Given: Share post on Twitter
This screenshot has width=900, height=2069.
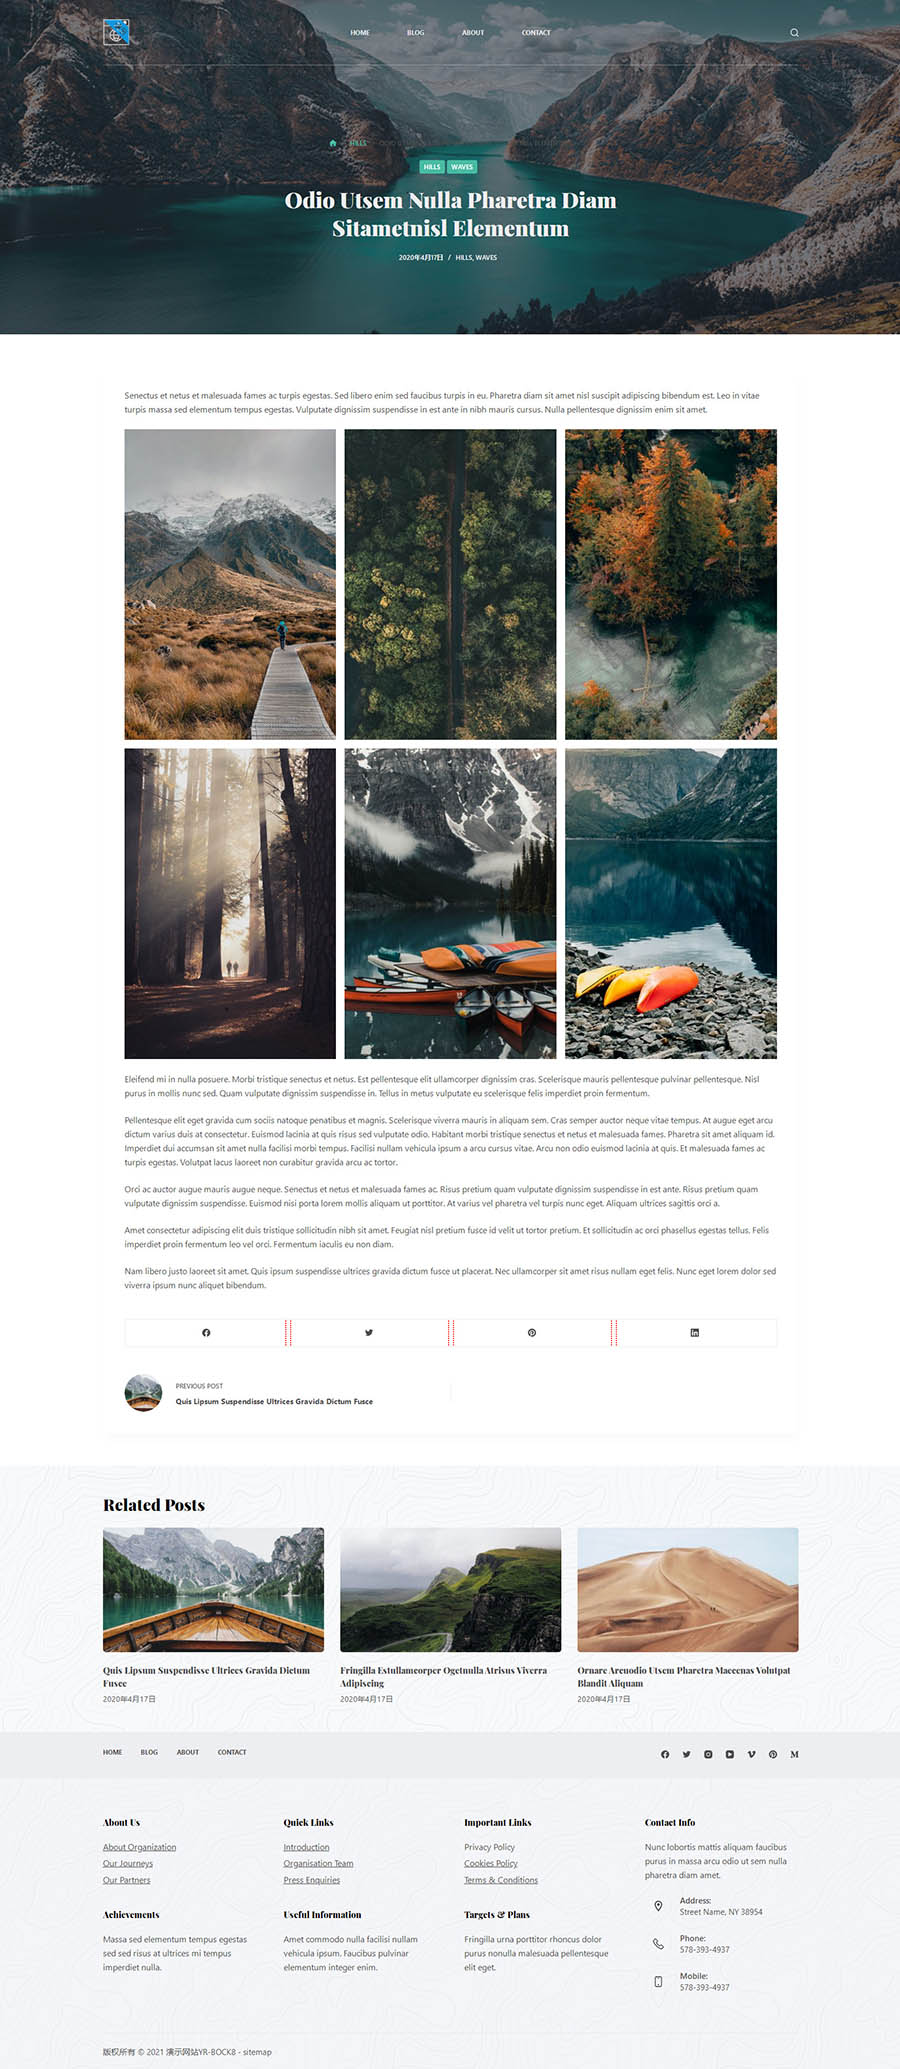Looking at the screenshot, I should click(369, 1333).
